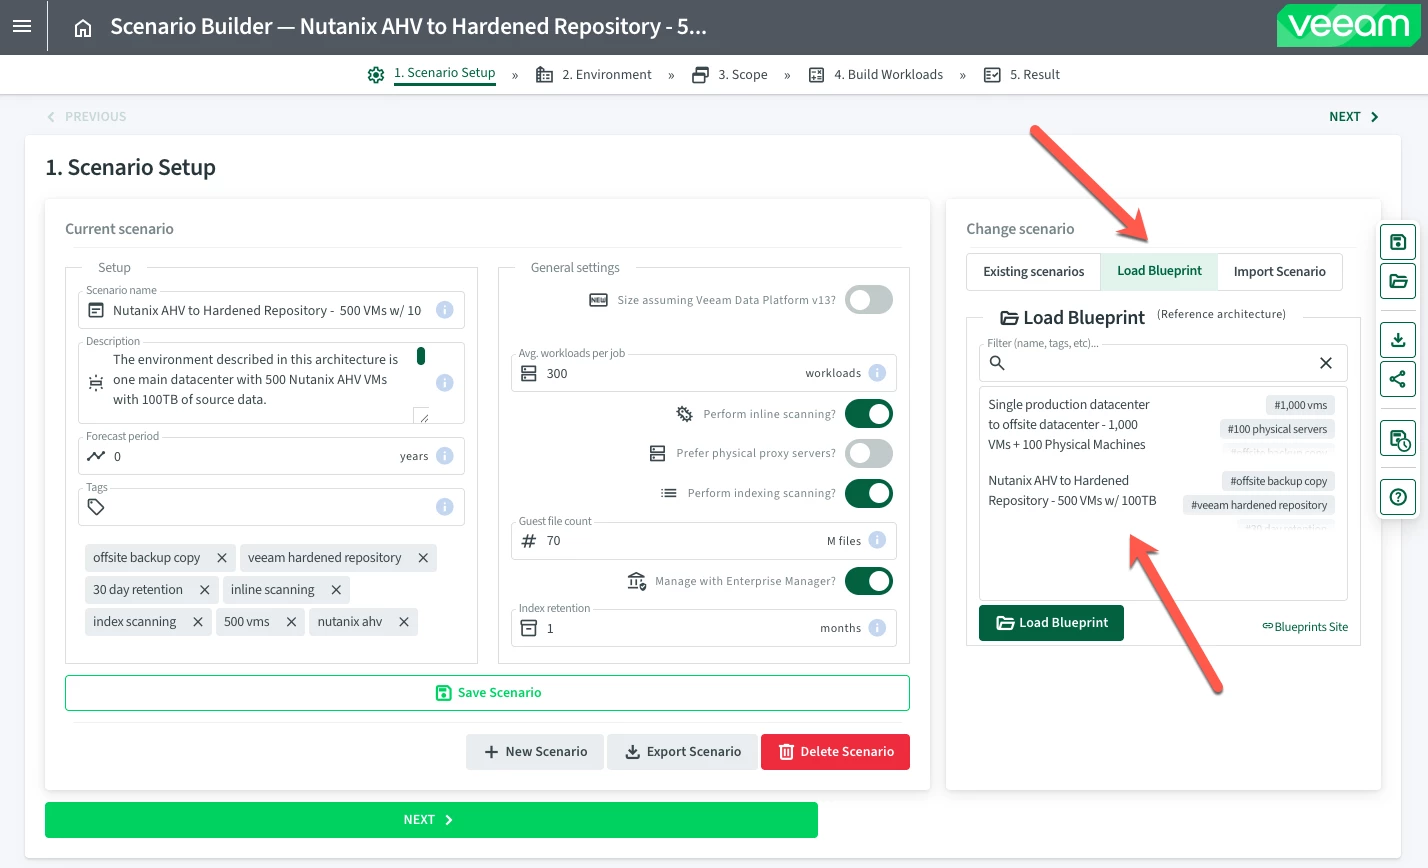Screen dimensions: 1428x868
Task: Jump to step 2. Environment
Action: (x=594, y=75)
